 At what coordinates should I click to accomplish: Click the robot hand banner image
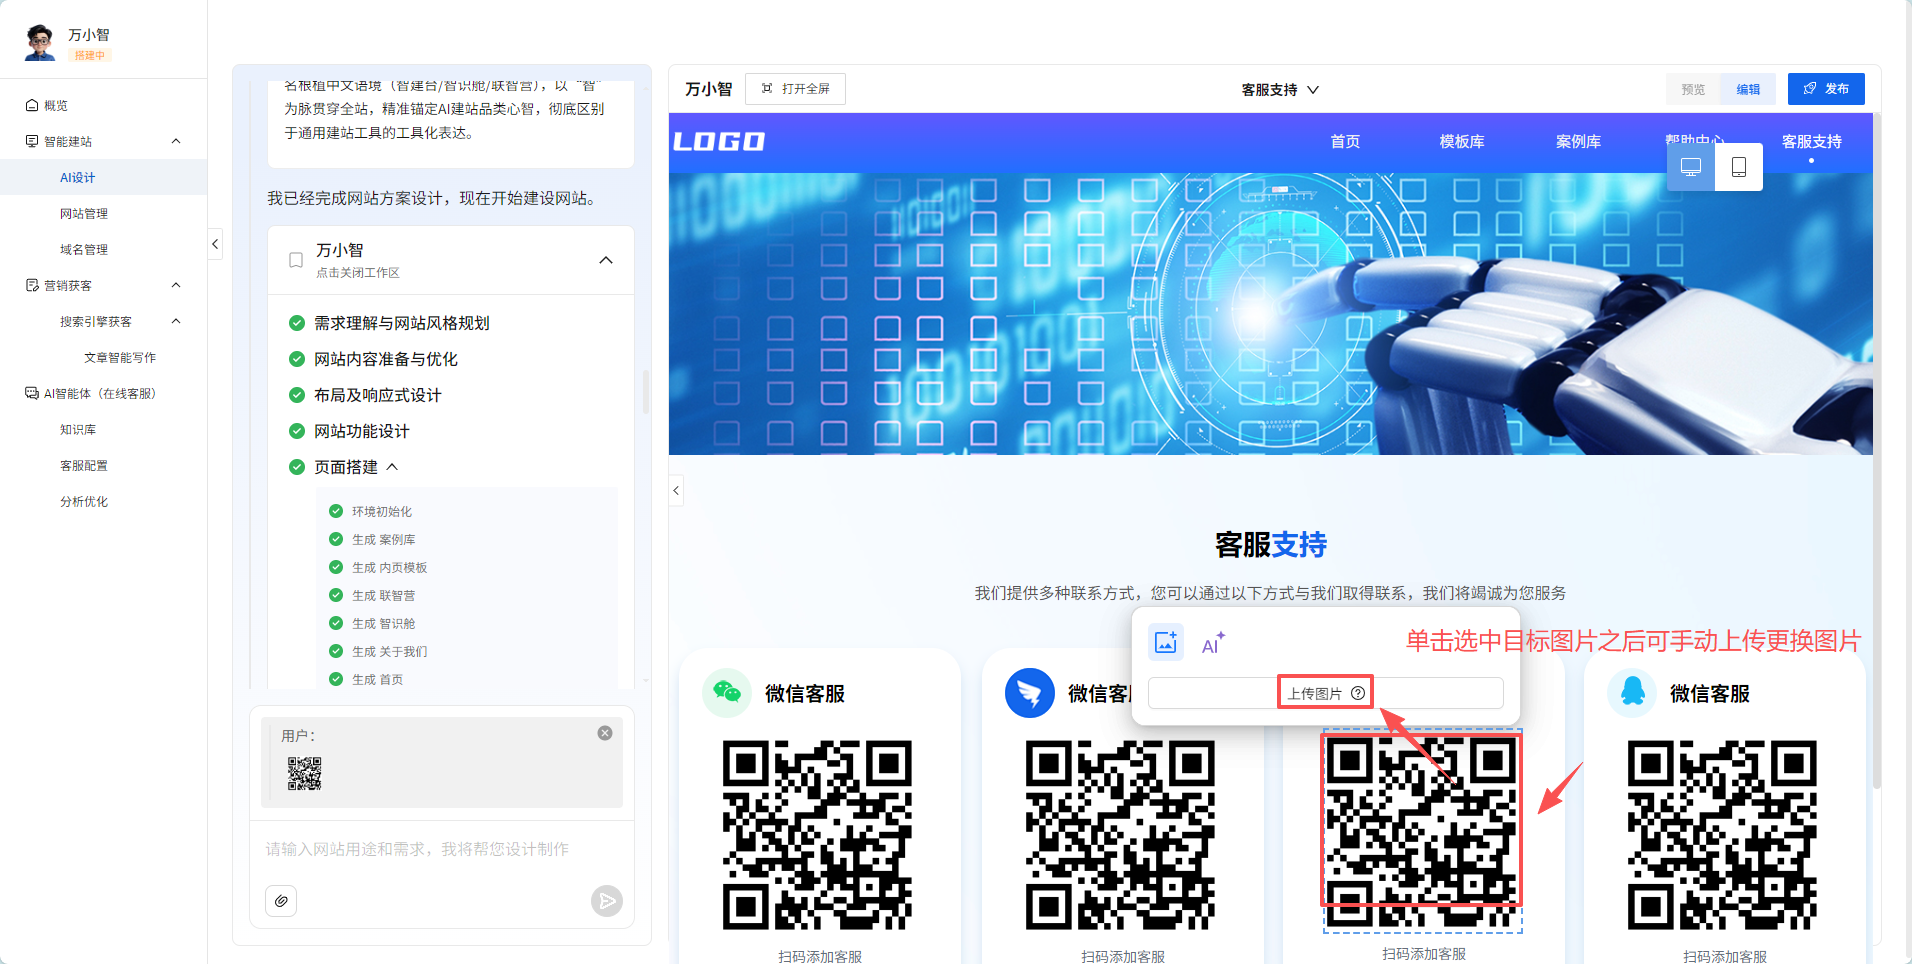1271,314
